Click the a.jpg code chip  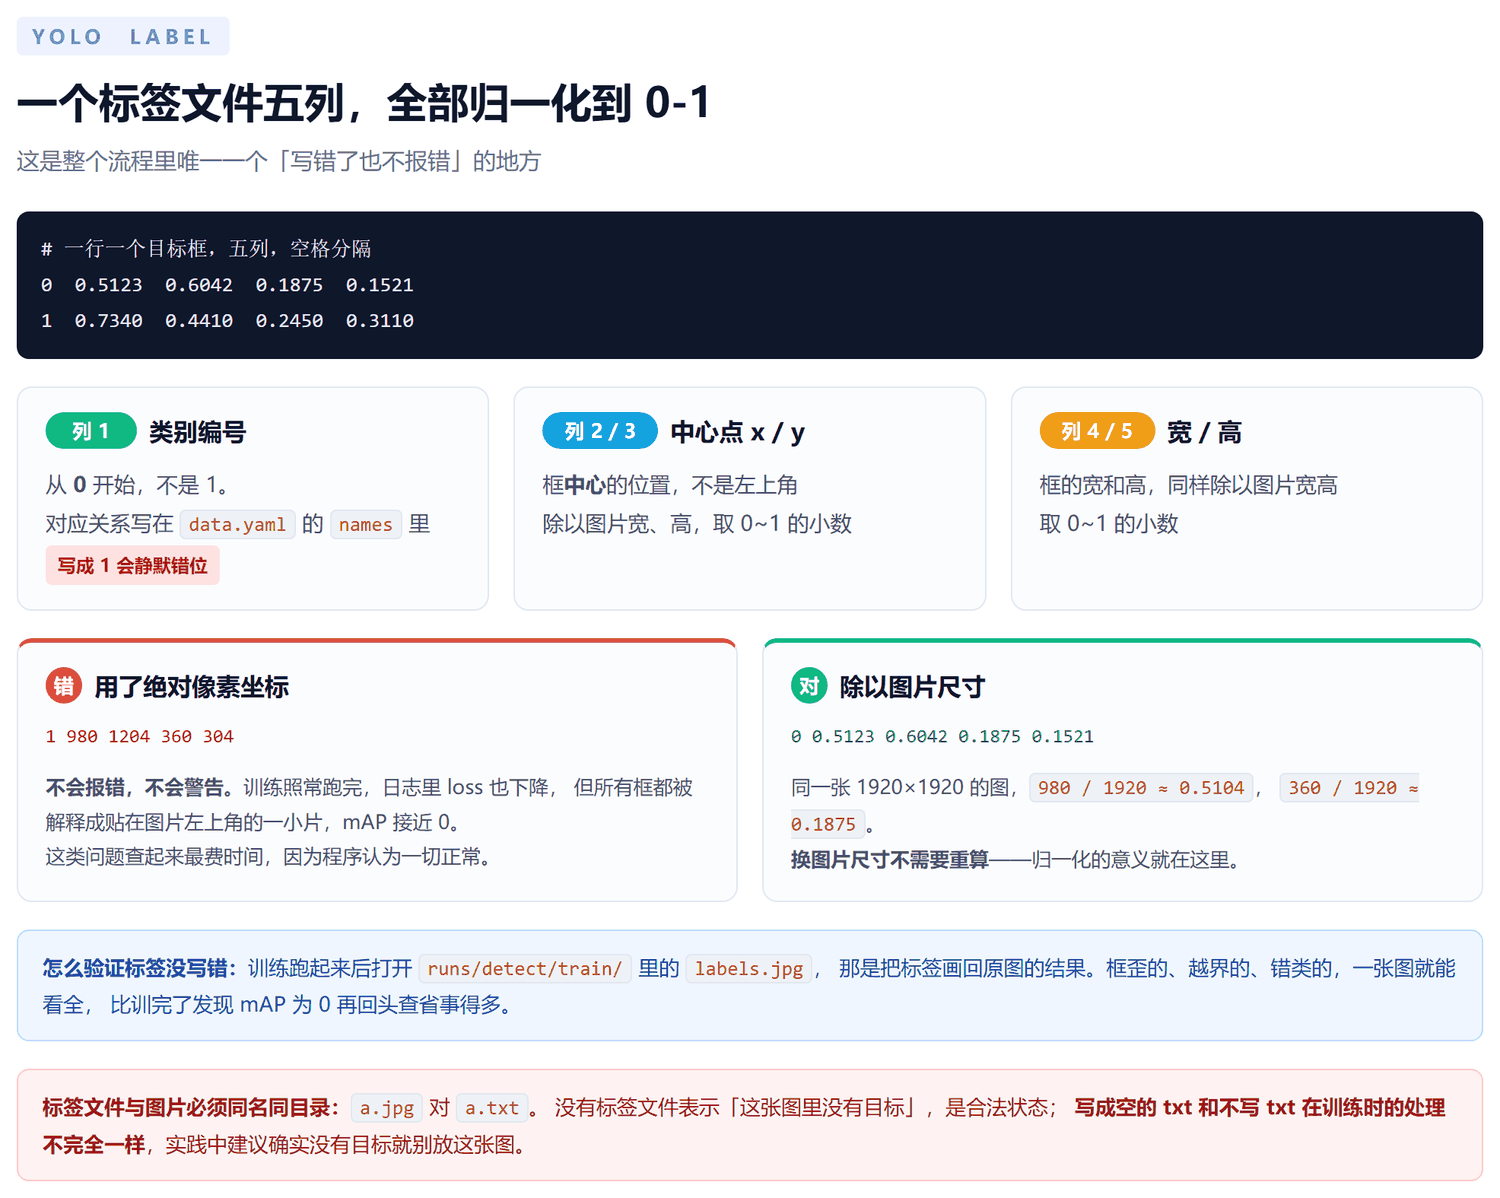(x=387, y=1108)
